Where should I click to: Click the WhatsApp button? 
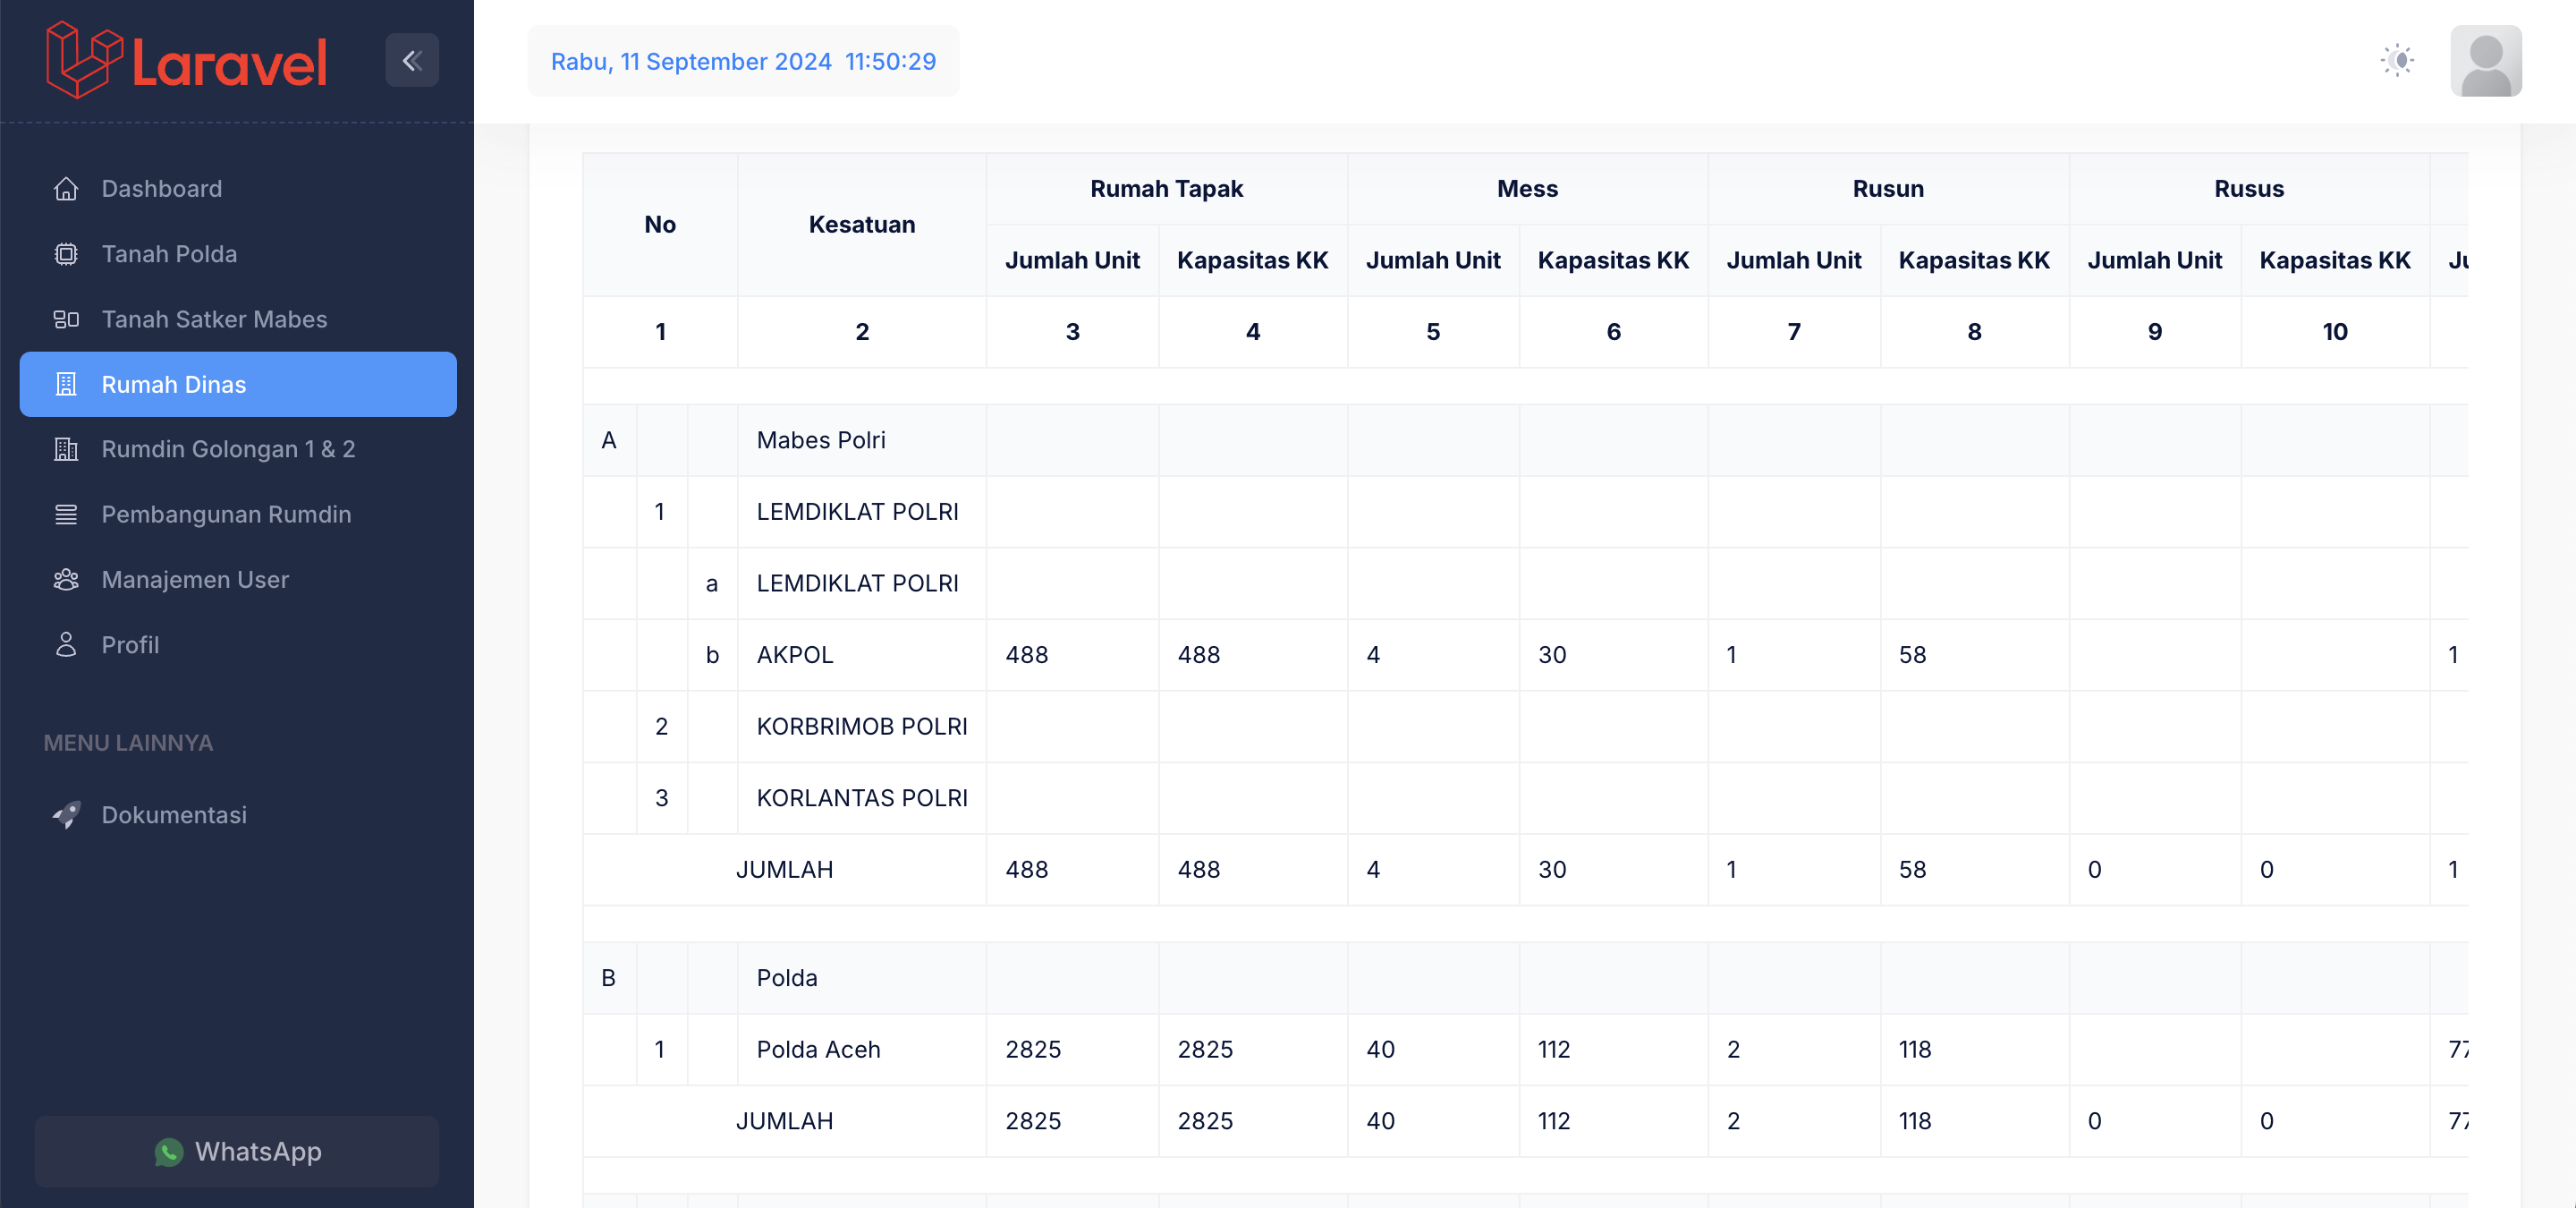[x=237, y=1151]
